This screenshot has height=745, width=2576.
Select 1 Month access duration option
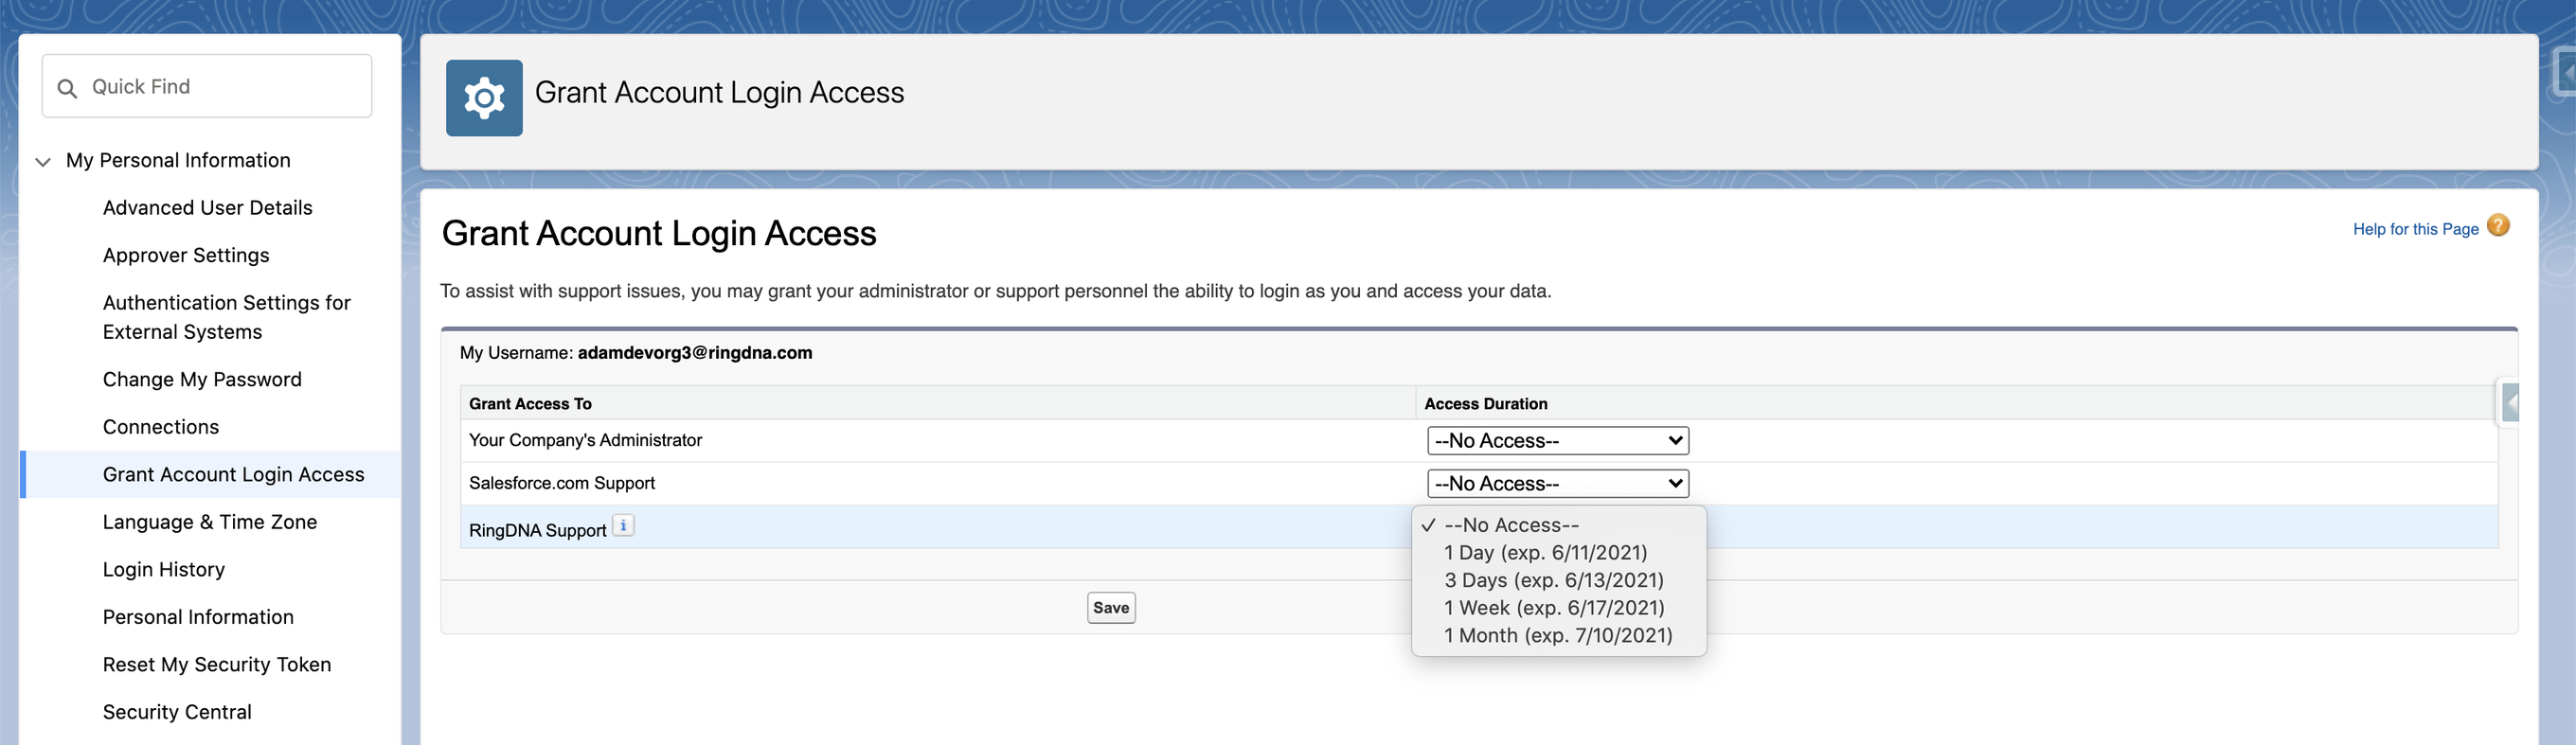point(1558,636)
